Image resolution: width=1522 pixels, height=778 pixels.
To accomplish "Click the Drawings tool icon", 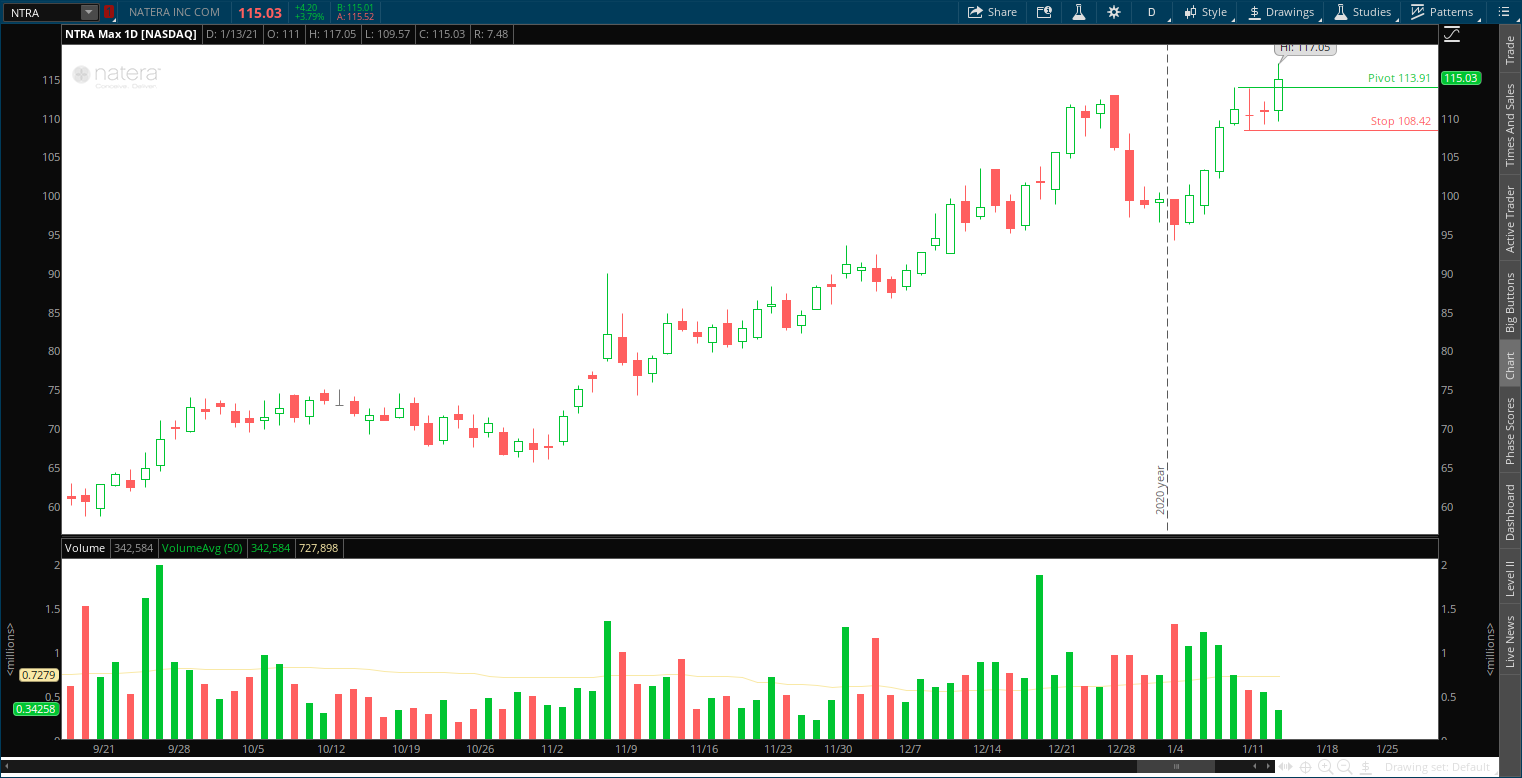I will point(1254,12).
